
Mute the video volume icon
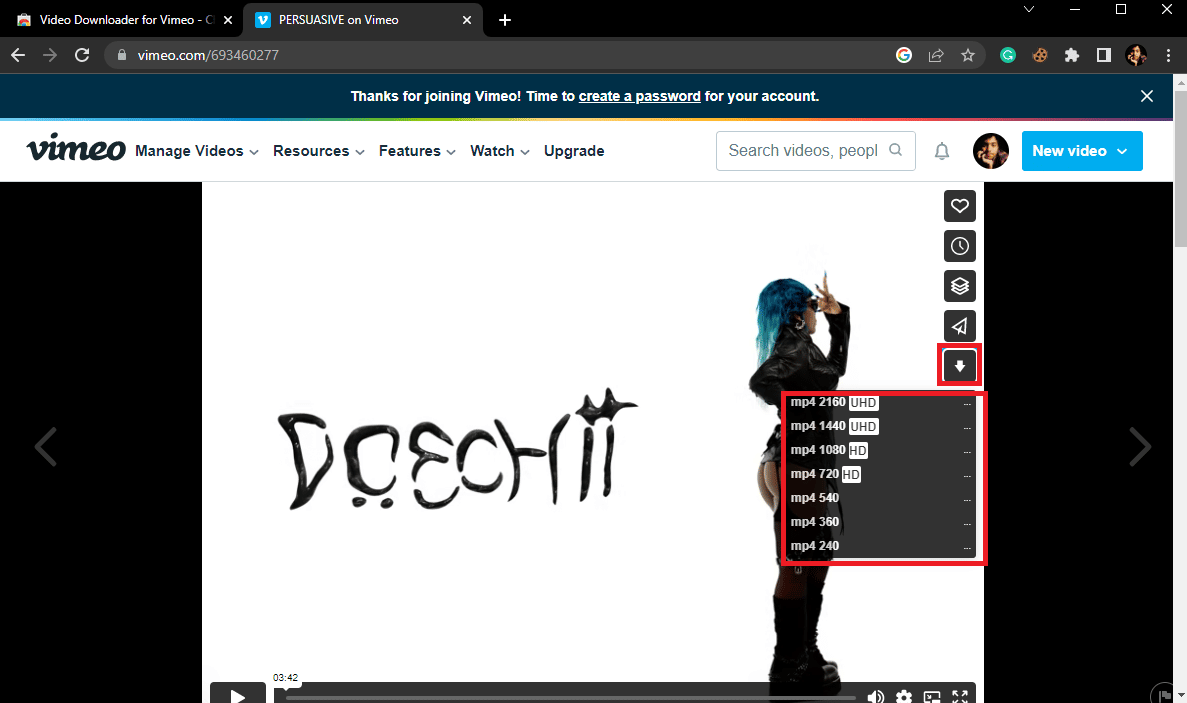pos(876,696)
